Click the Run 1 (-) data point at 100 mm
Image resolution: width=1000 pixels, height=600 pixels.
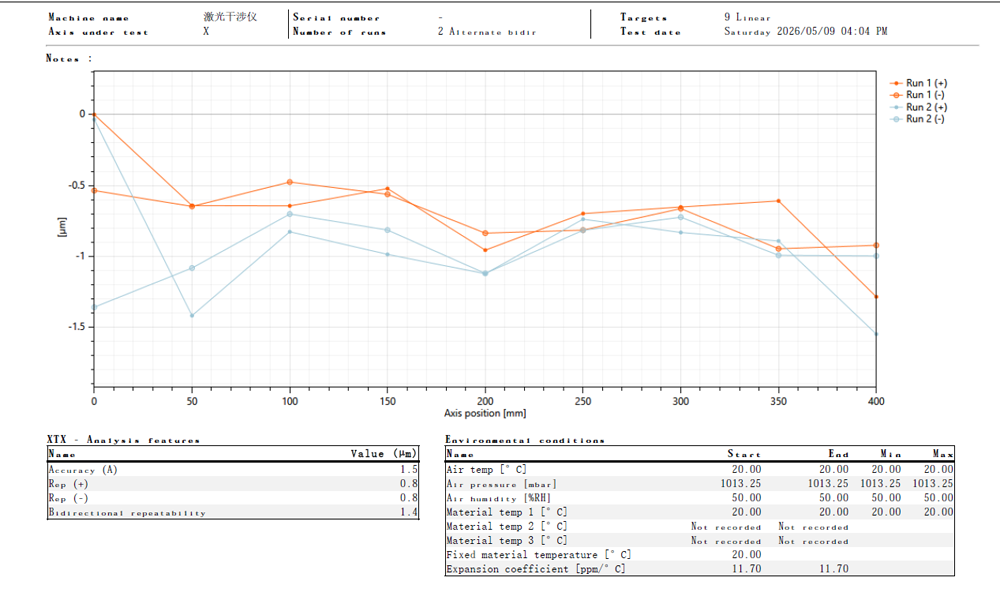pyautogui.click(x=290, y=182)
